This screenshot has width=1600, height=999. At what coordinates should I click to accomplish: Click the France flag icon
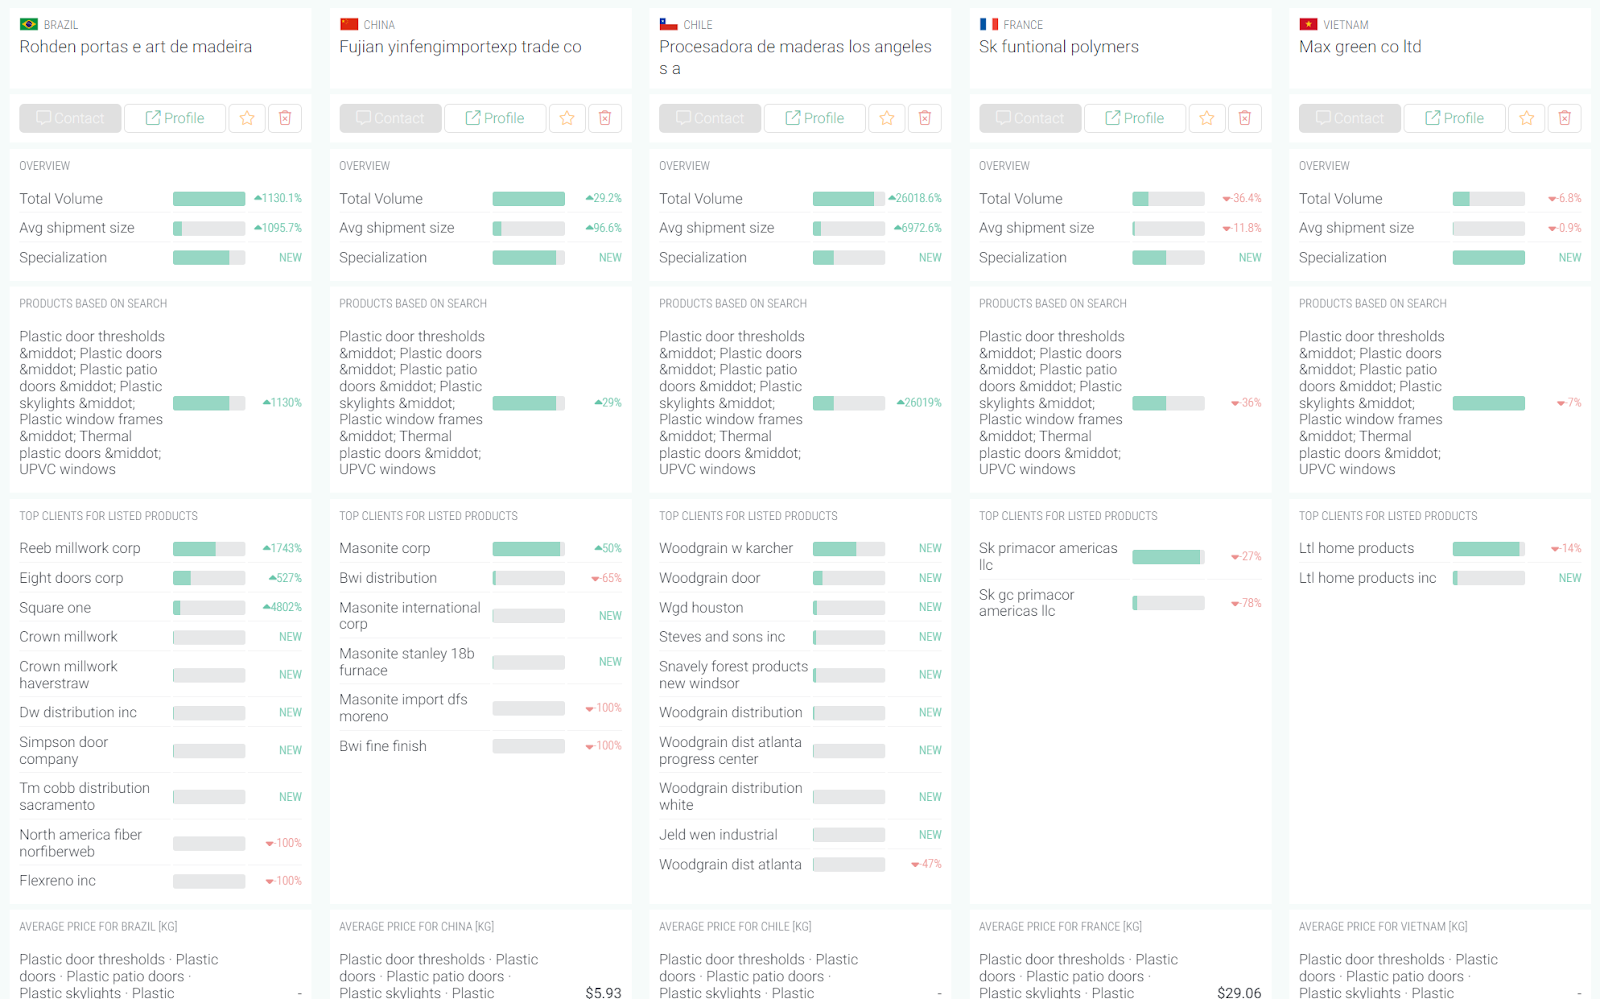pyautogui.click(x=989, y=24)
